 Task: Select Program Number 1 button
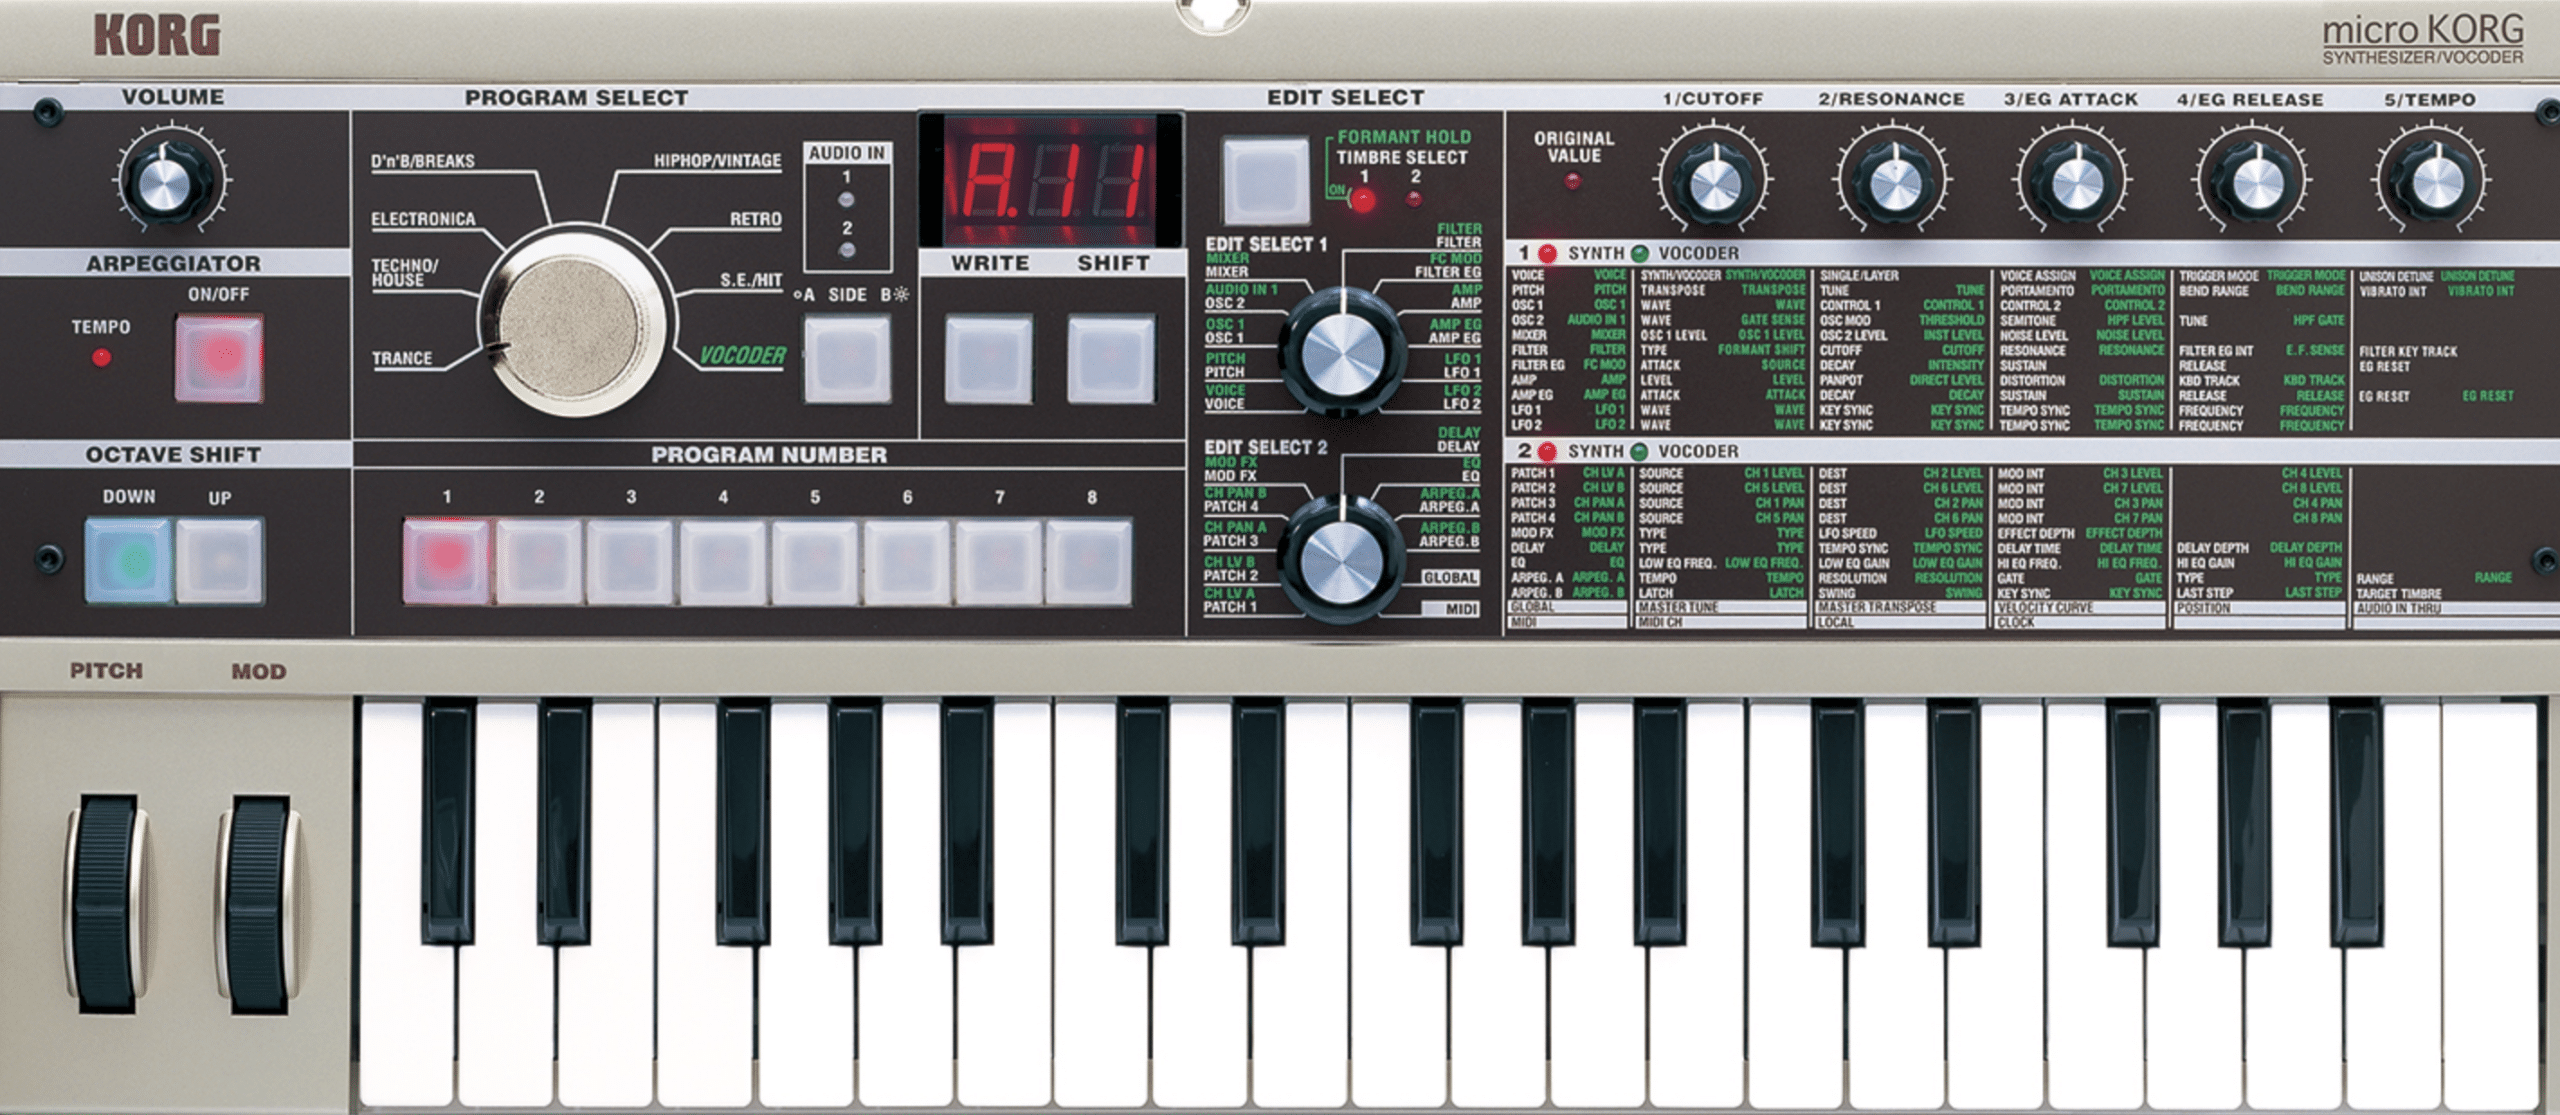[446, 560]
